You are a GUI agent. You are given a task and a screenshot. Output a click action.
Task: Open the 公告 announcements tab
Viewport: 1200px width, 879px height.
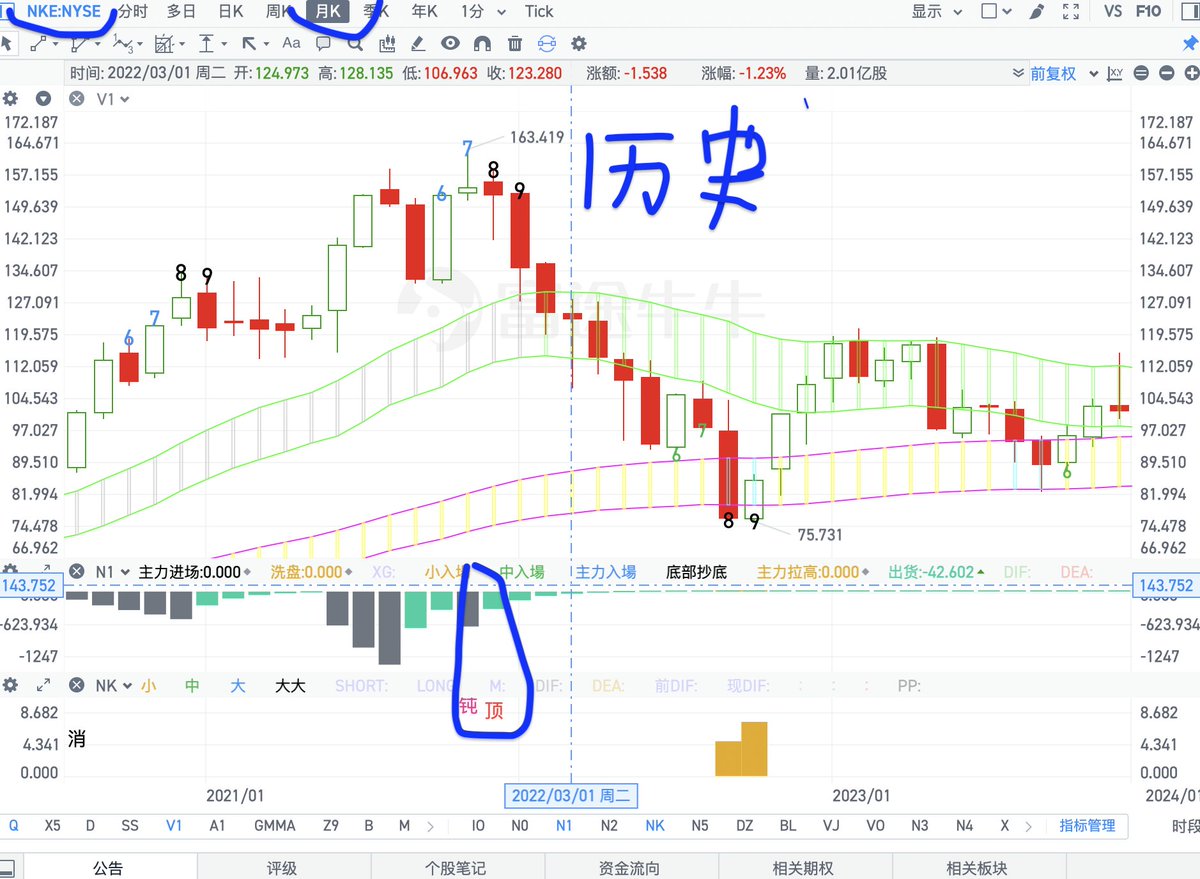109,868
